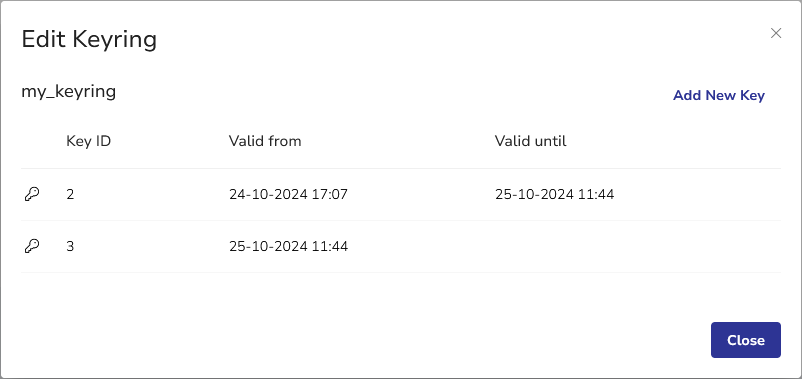The image size is (802, 379).
Task: Click the key icon for Key ID 3
Action: point(32,247)
